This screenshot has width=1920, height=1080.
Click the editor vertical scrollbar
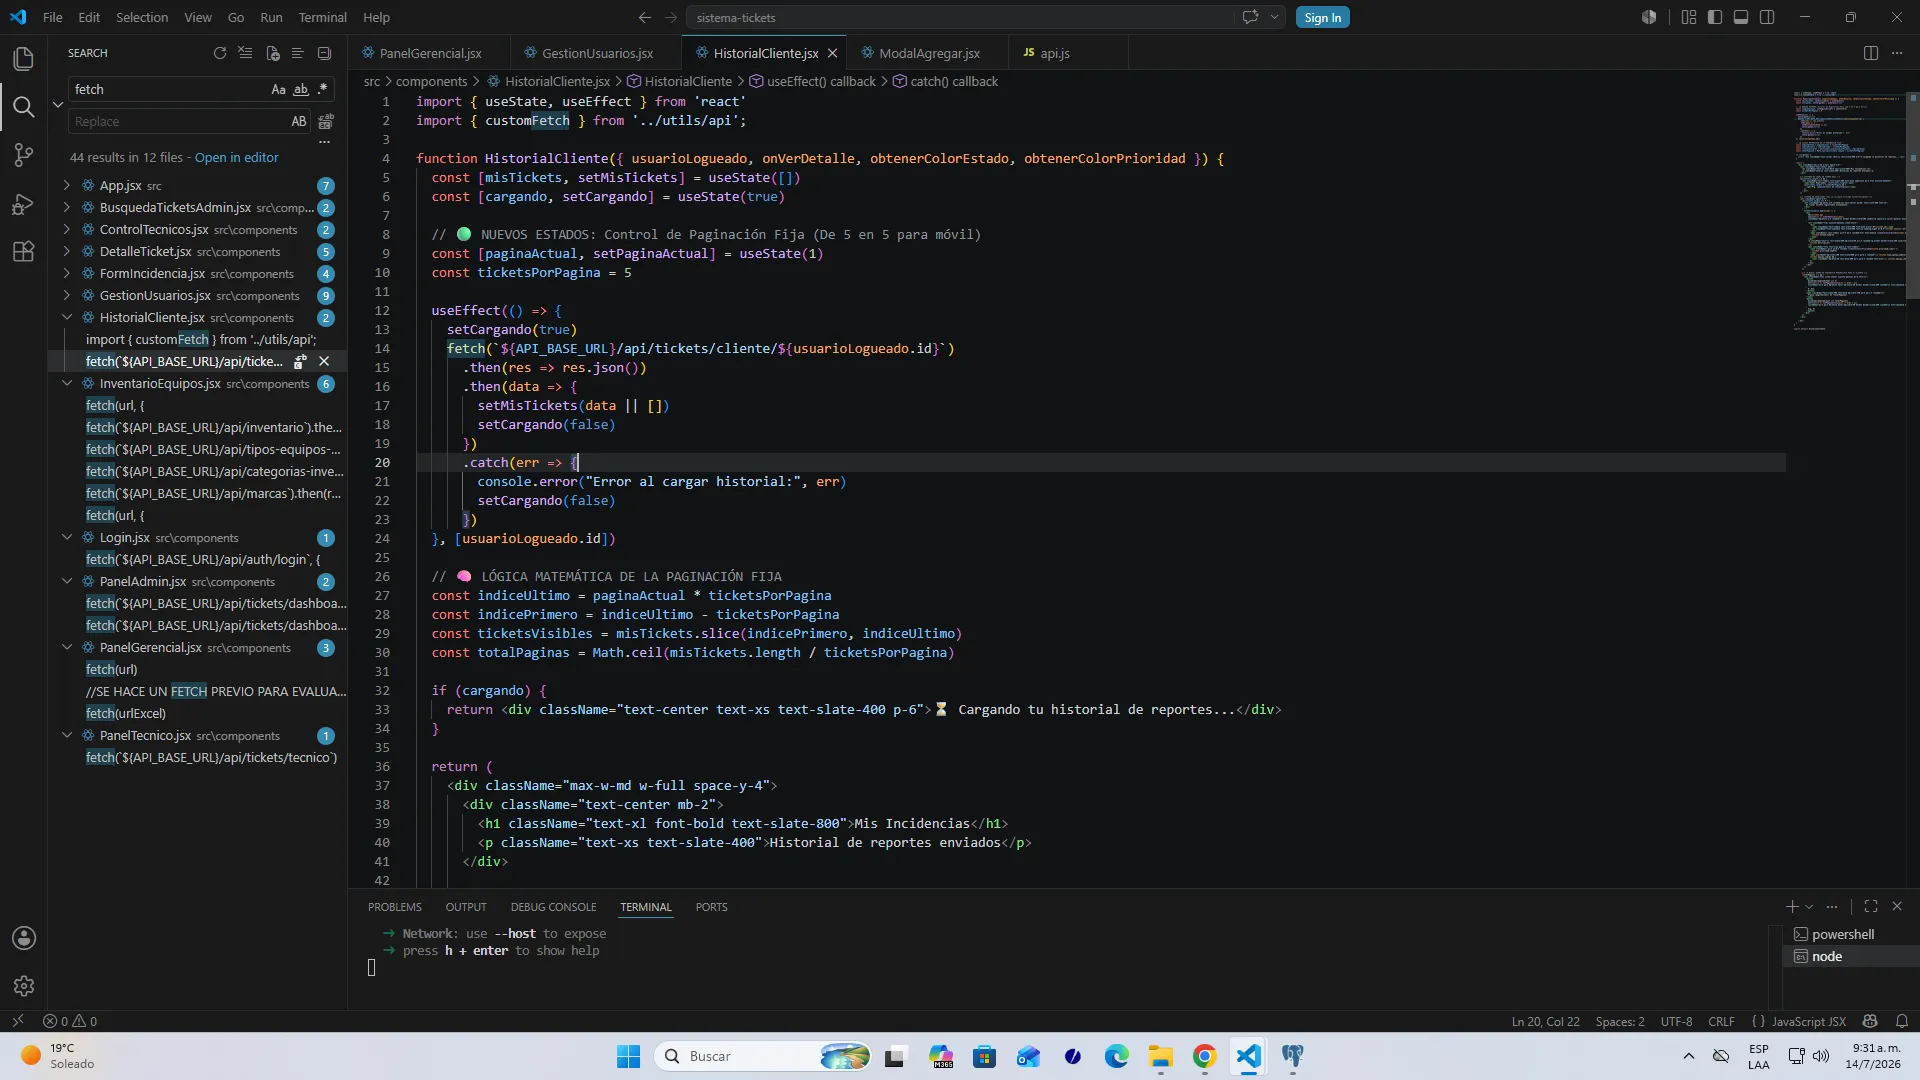click(1912, 195)
